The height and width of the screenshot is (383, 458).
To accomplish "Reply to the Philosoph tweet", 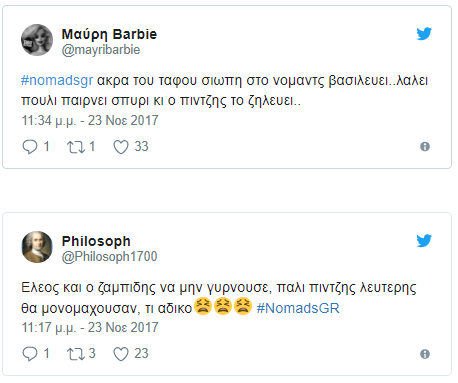I will click(x=30, y=354).
